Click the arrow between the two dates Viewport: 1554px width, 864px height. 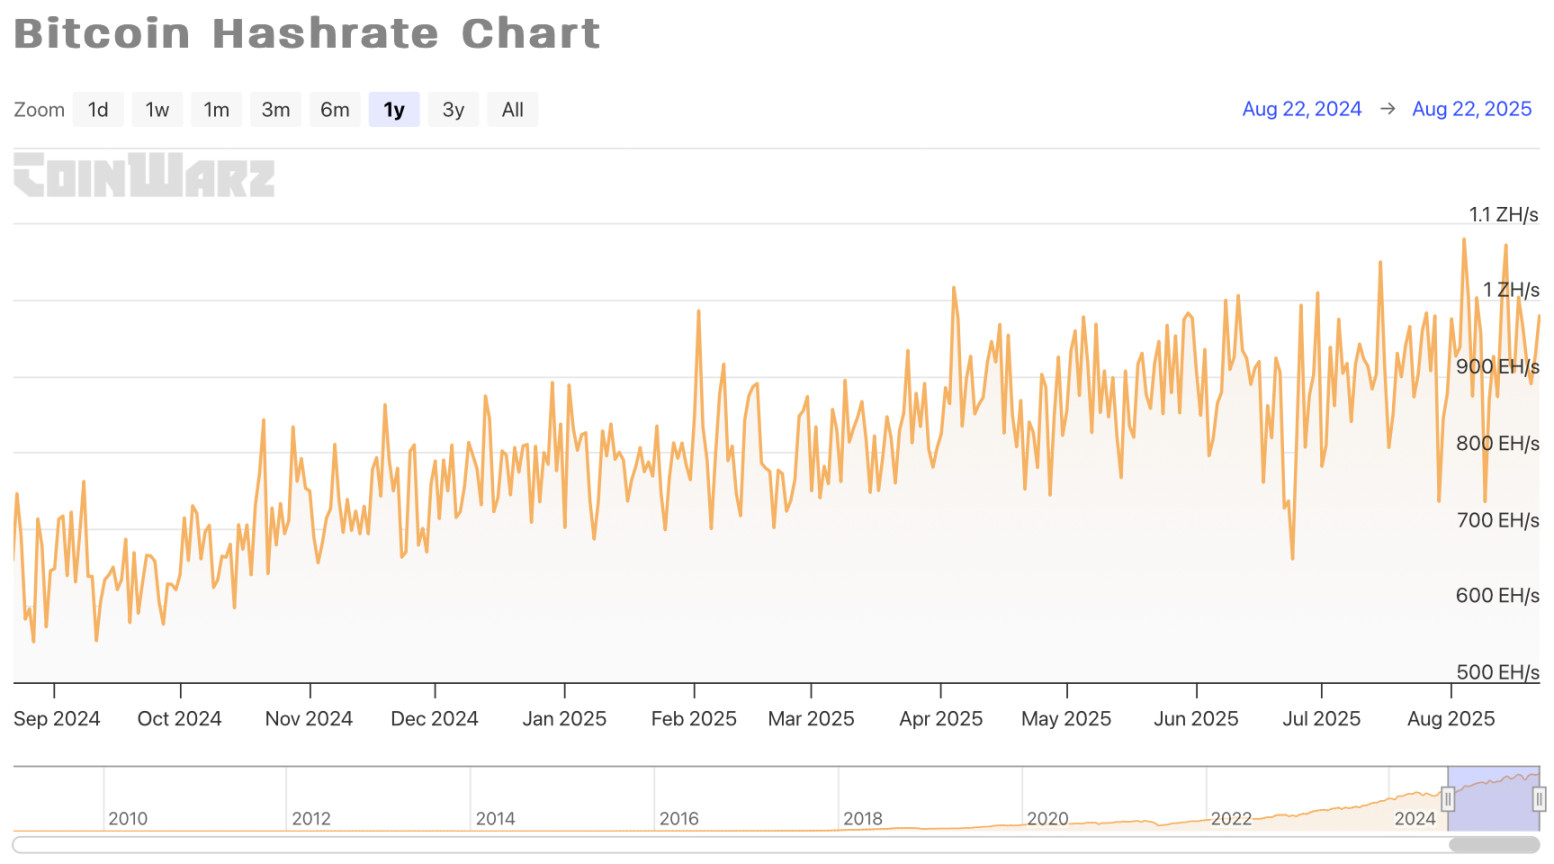tap(1387, 109)
